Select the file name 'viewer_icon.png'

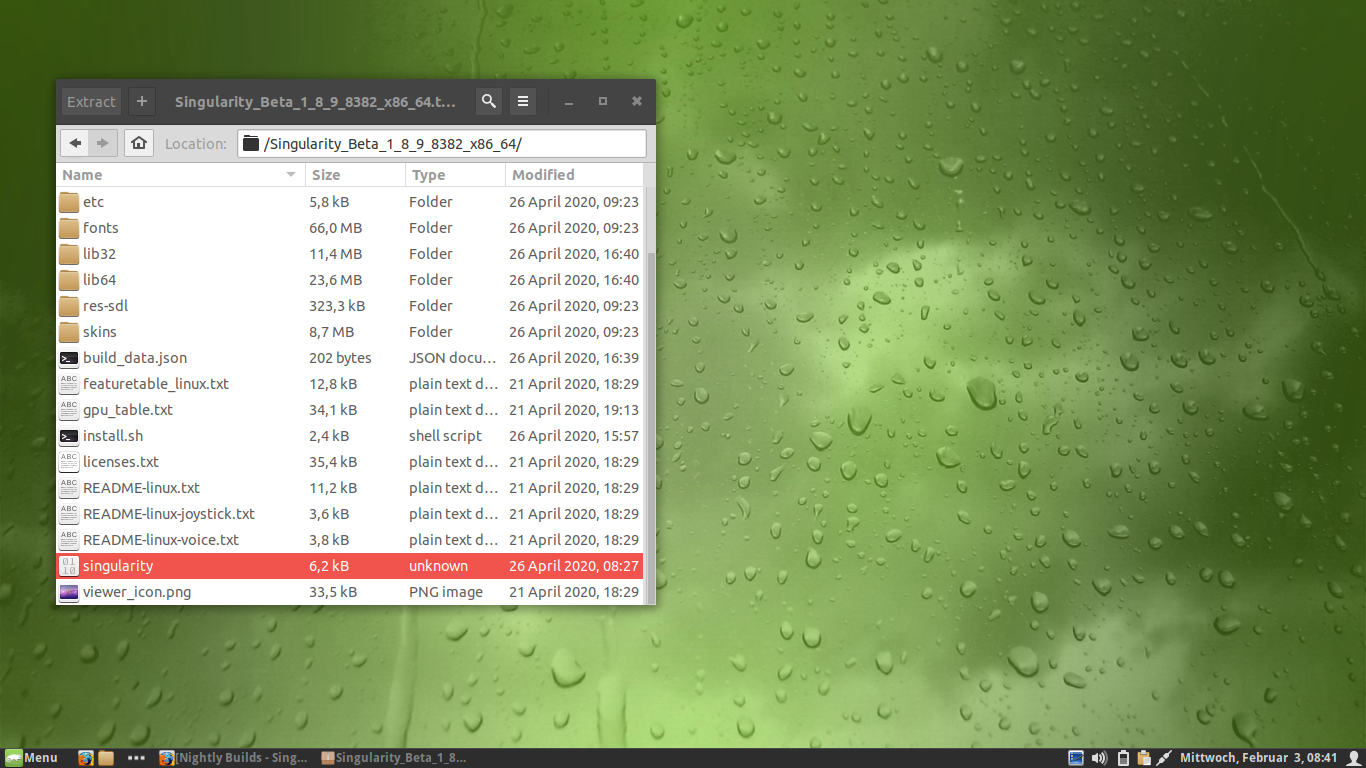pos(137,592)
